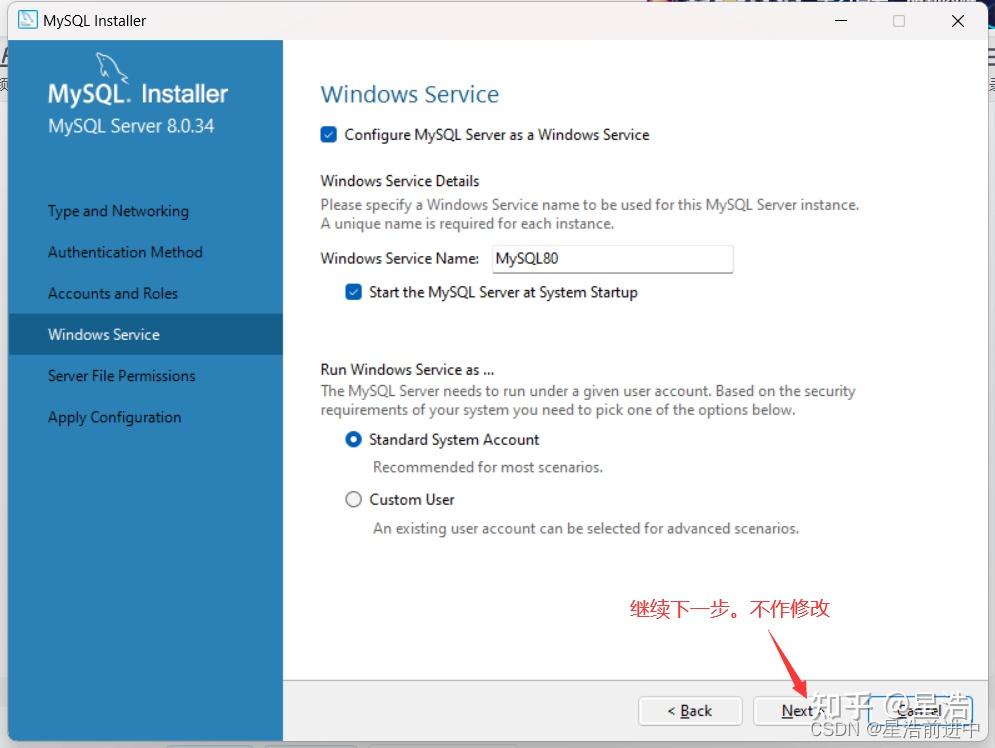Open the Accounts and Roles step
The height and width of the screenshot is (748, 995).
pos(113,293)
